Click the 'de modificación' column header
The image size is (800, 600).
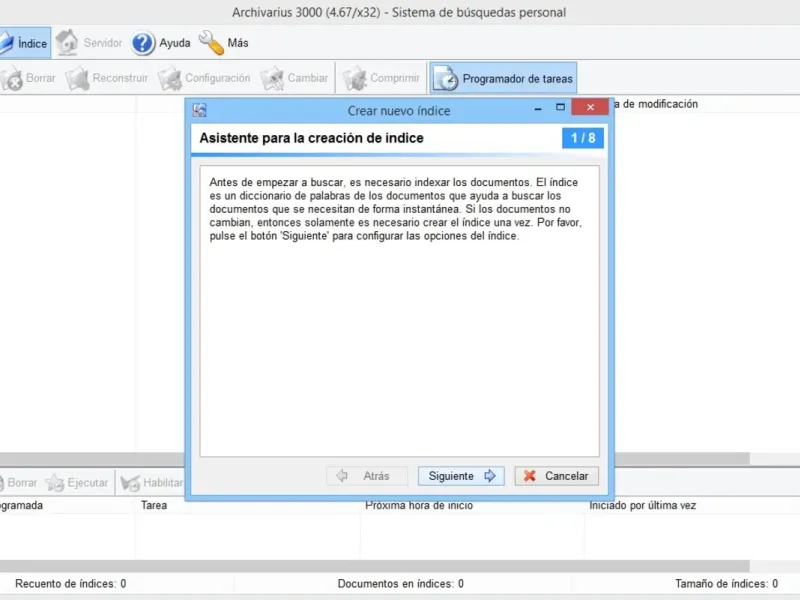655,104
